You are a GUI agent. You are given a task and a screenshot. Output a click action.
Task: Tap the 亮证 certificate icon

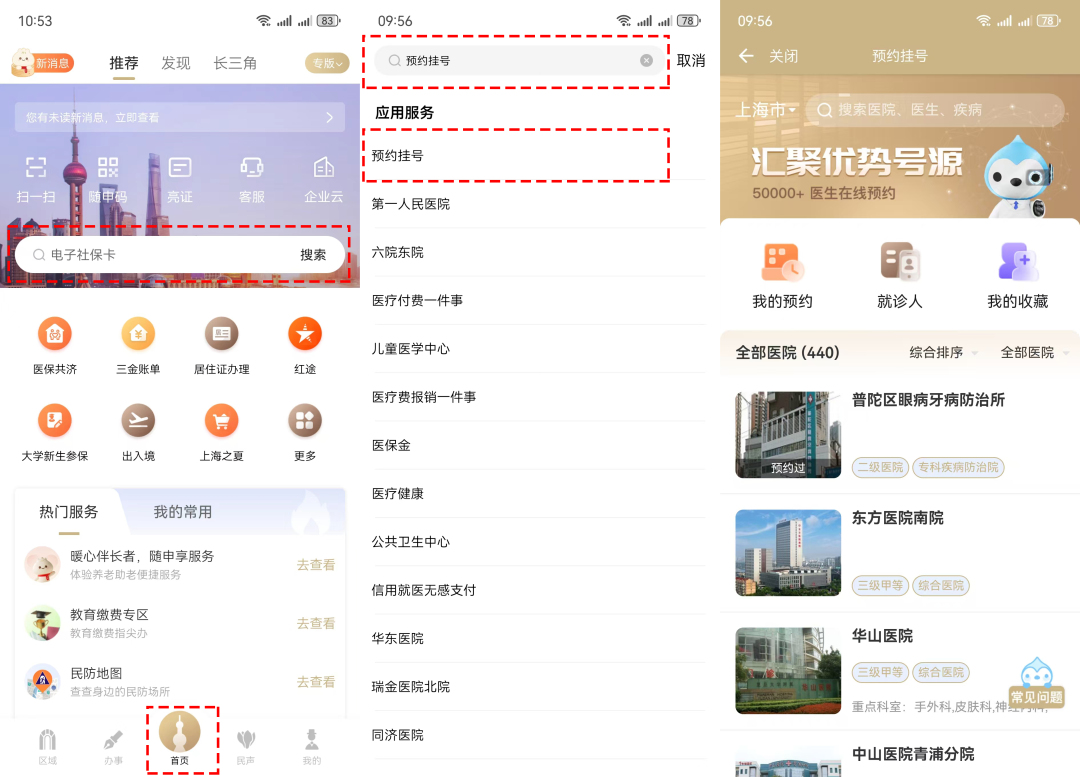(x=180, y=167)
